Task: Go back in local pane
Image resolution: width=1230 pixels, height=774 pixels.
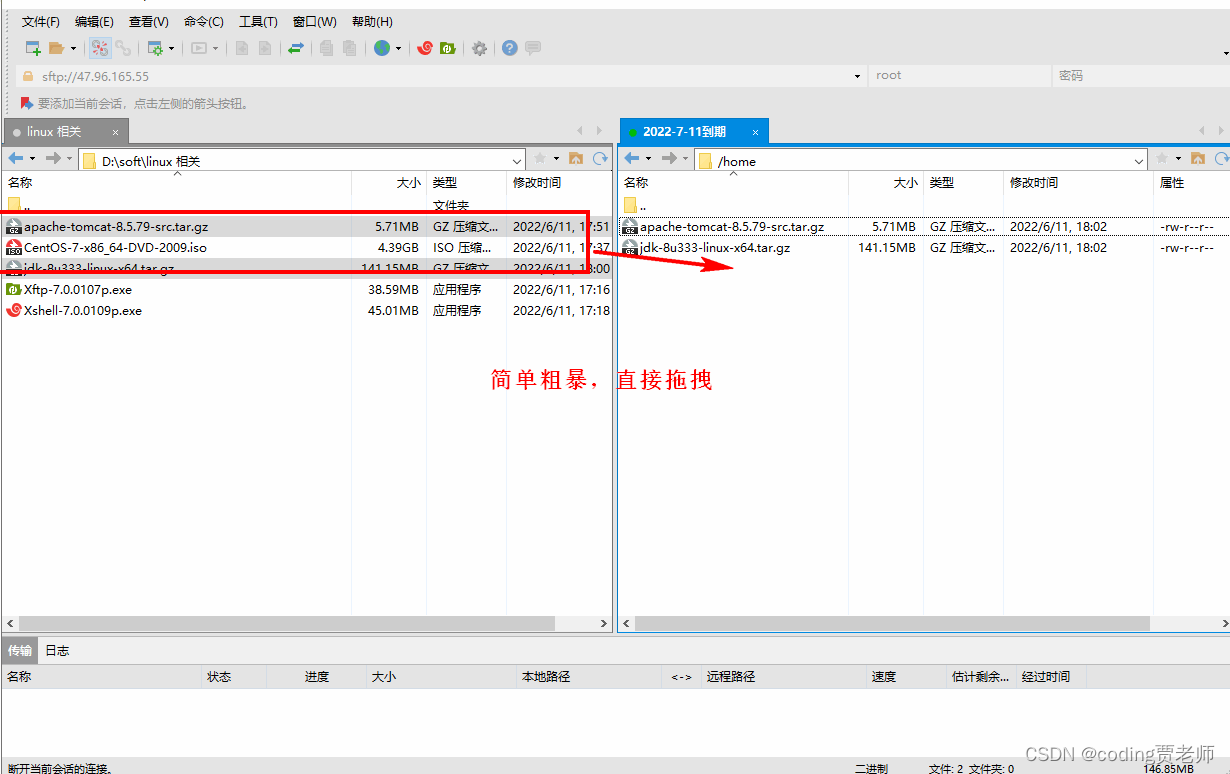Action: [15, 158]
